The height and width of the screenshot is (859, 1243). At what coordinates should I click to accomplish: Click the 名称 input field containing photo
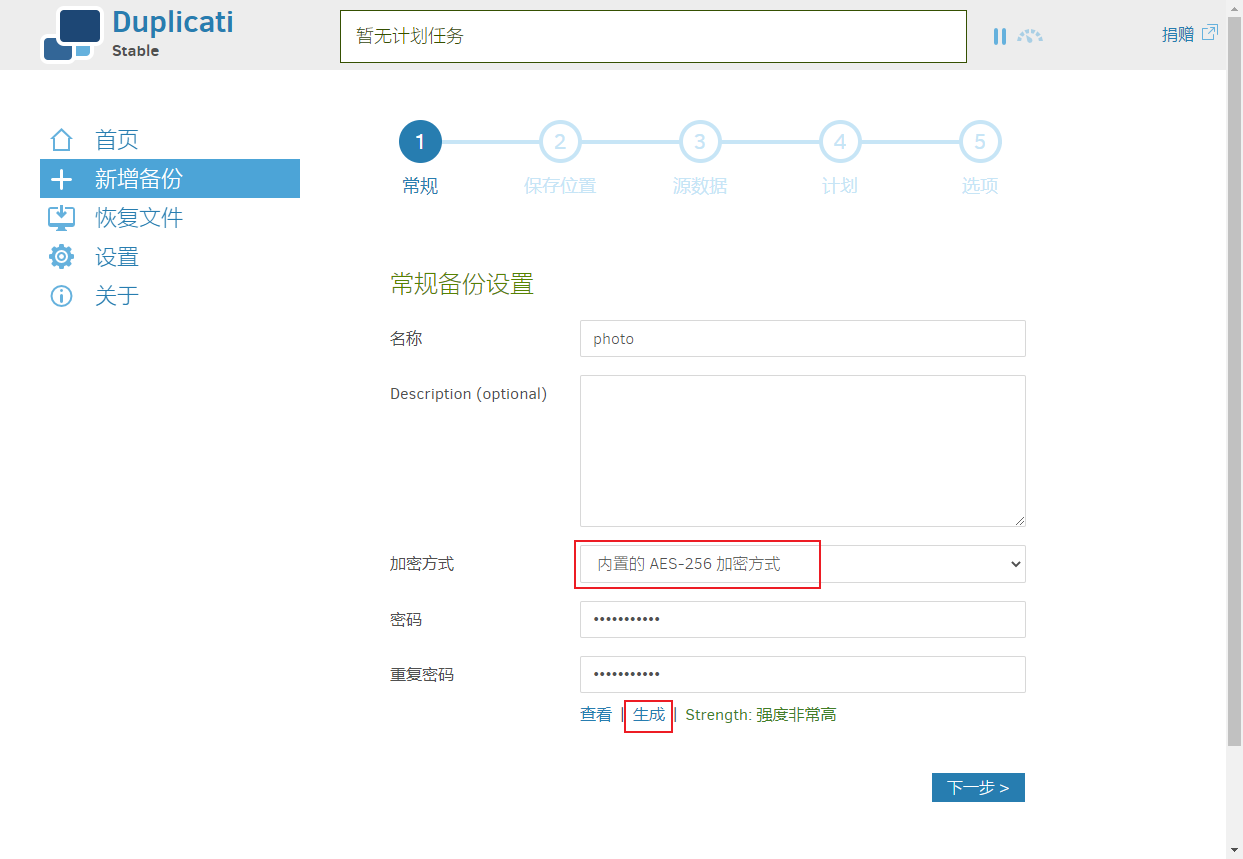pos(803,338)
